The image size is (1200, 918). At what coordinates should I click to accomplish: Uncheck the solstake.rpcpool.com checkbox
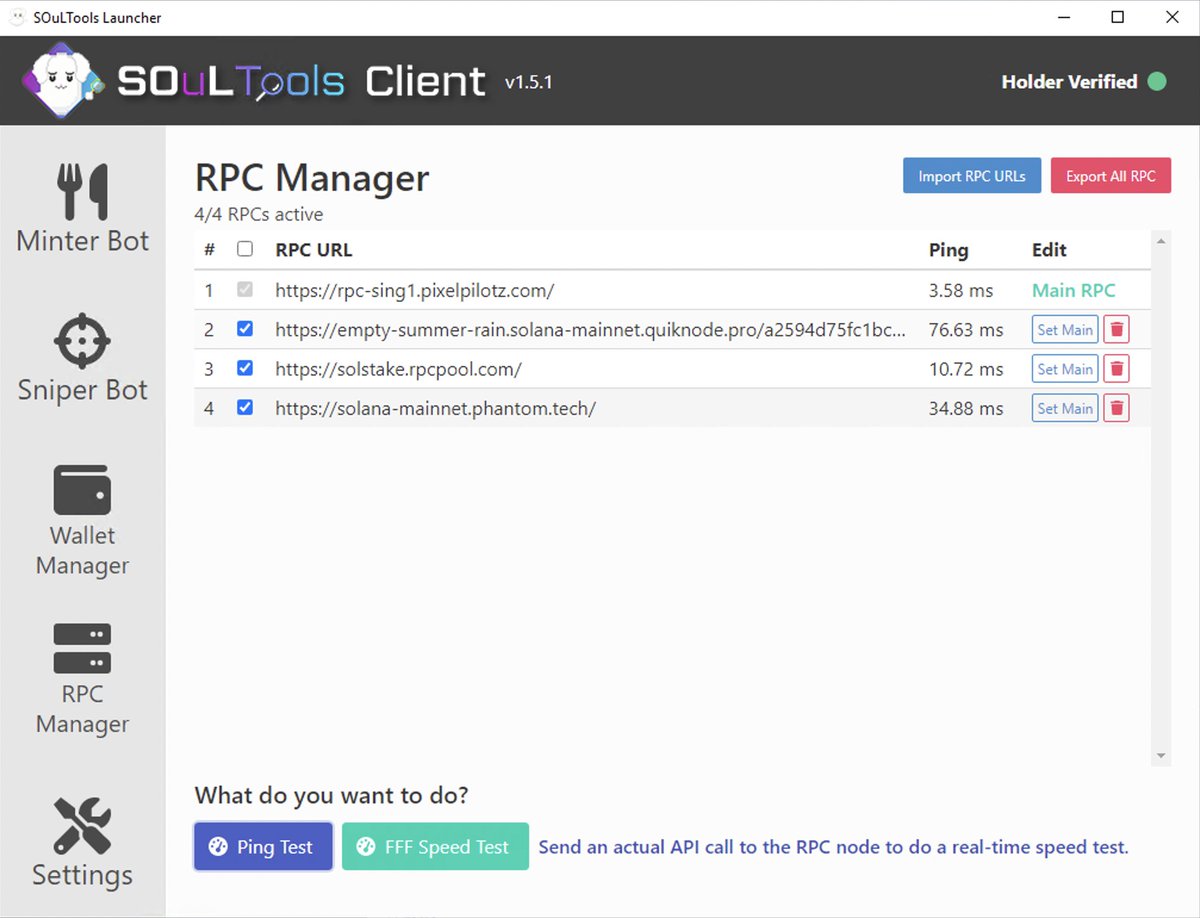pos(245,368)
